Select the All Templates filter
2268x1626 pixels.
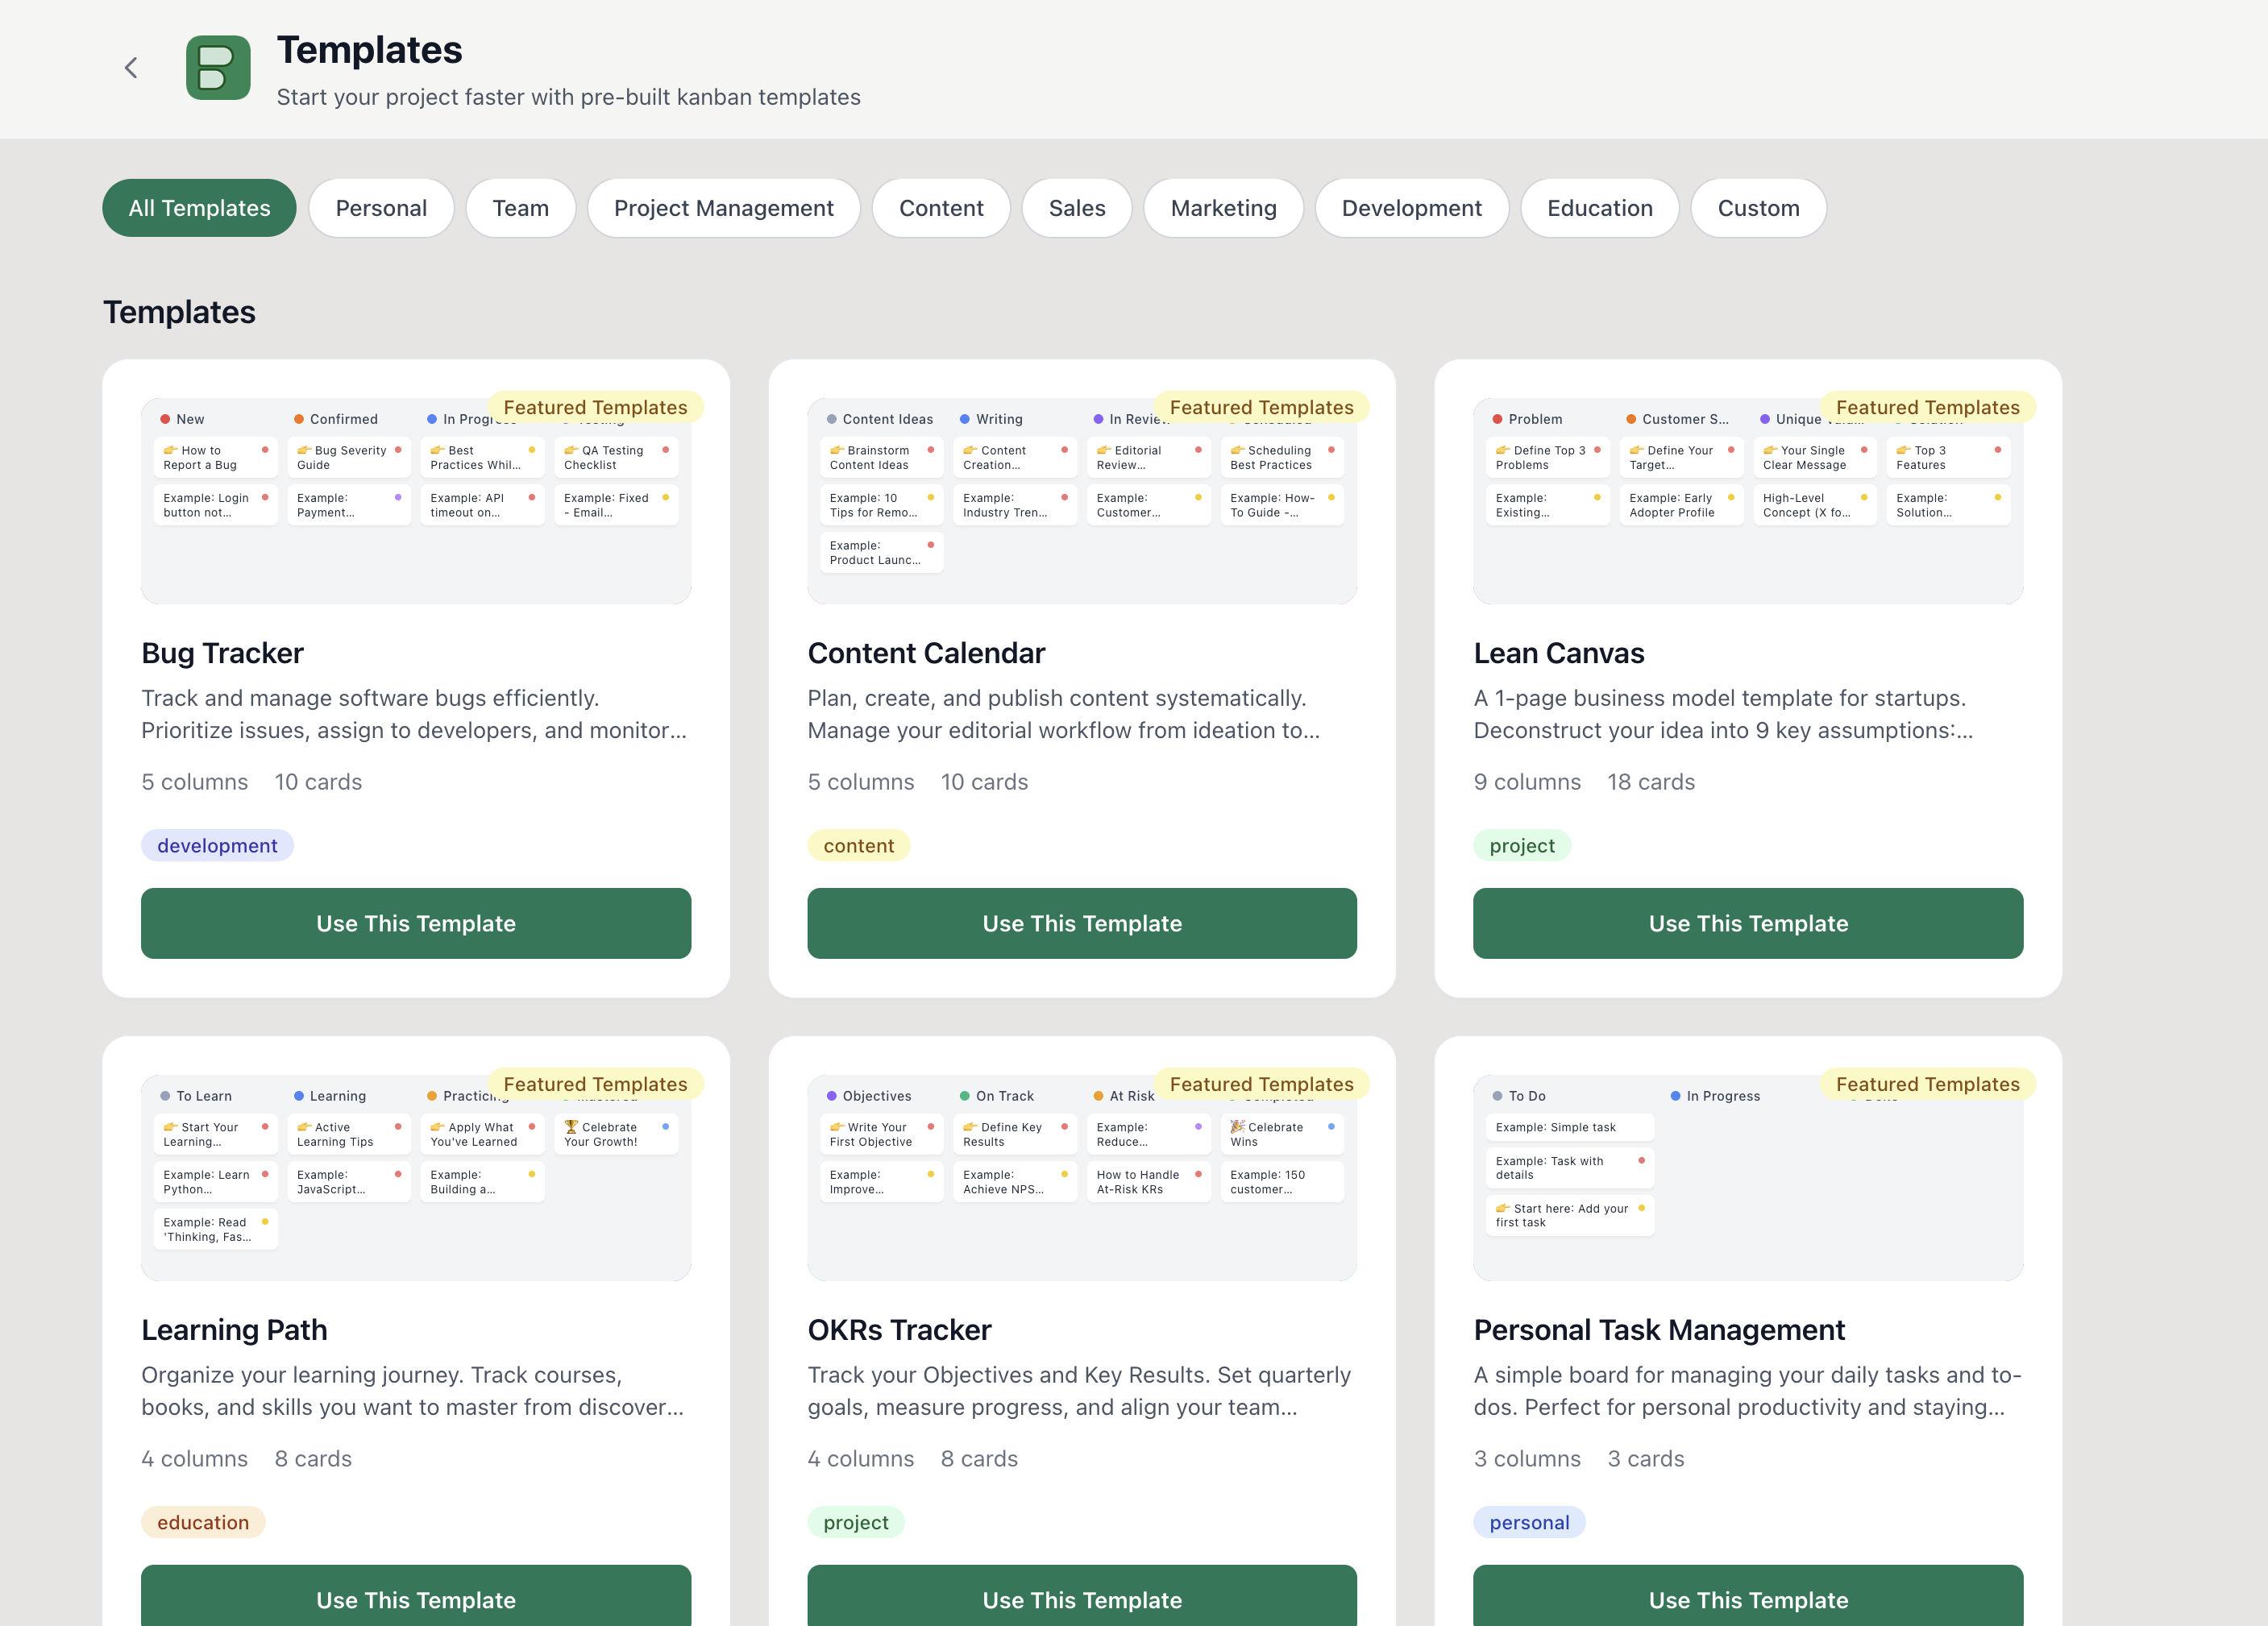pyautogui.click(x=199, y=208)
